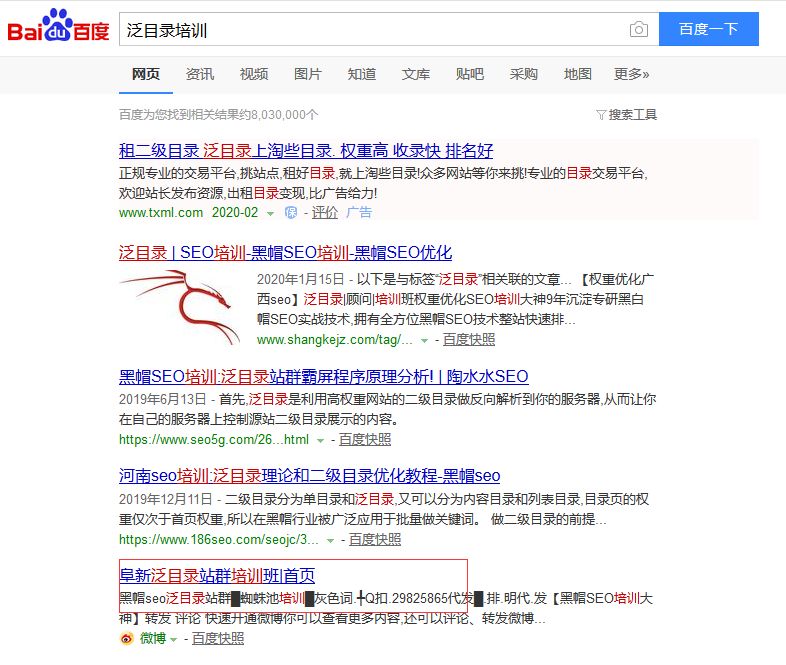This screenshot has height=665, width=786.
Task: Click 评价 link on the ad result
Action: coord(325,212)
